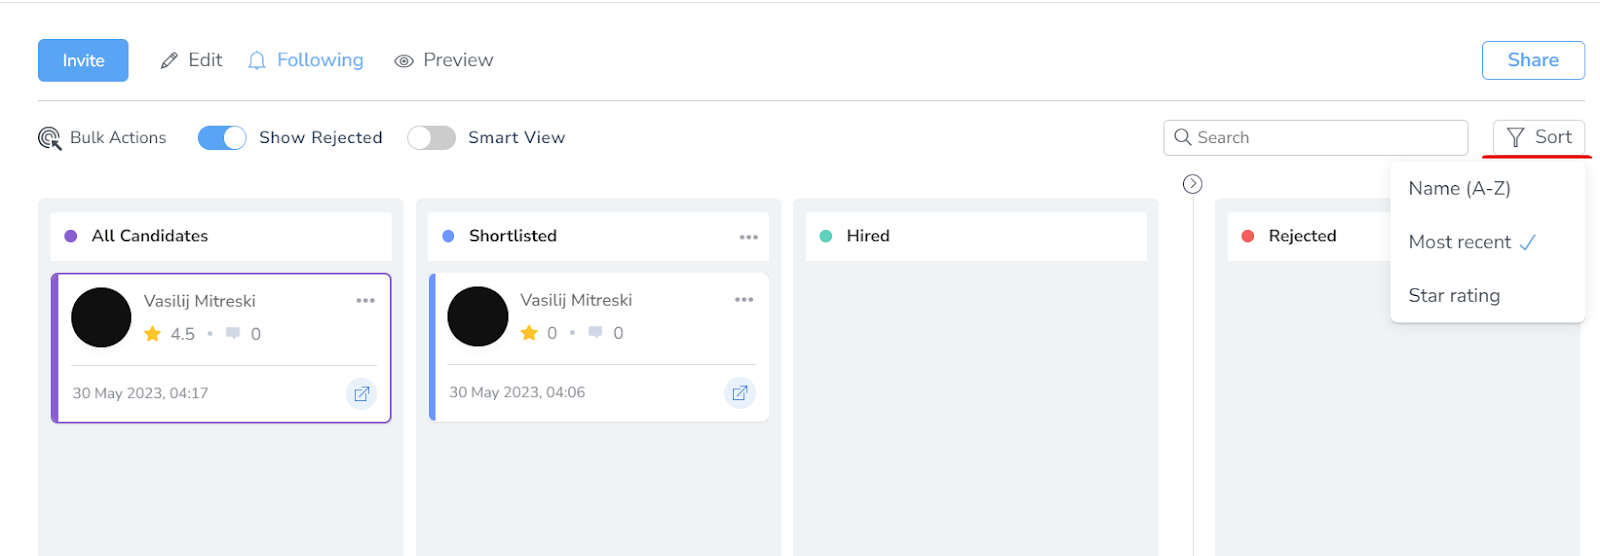Click the Share button
This screenshot has height=556, width=1600.
(1532, 60)
